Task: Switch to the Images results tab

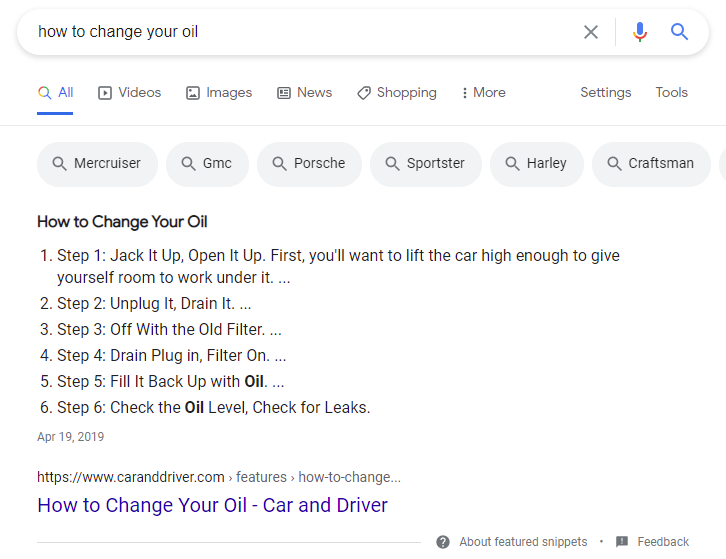Action: pos(219,93)
